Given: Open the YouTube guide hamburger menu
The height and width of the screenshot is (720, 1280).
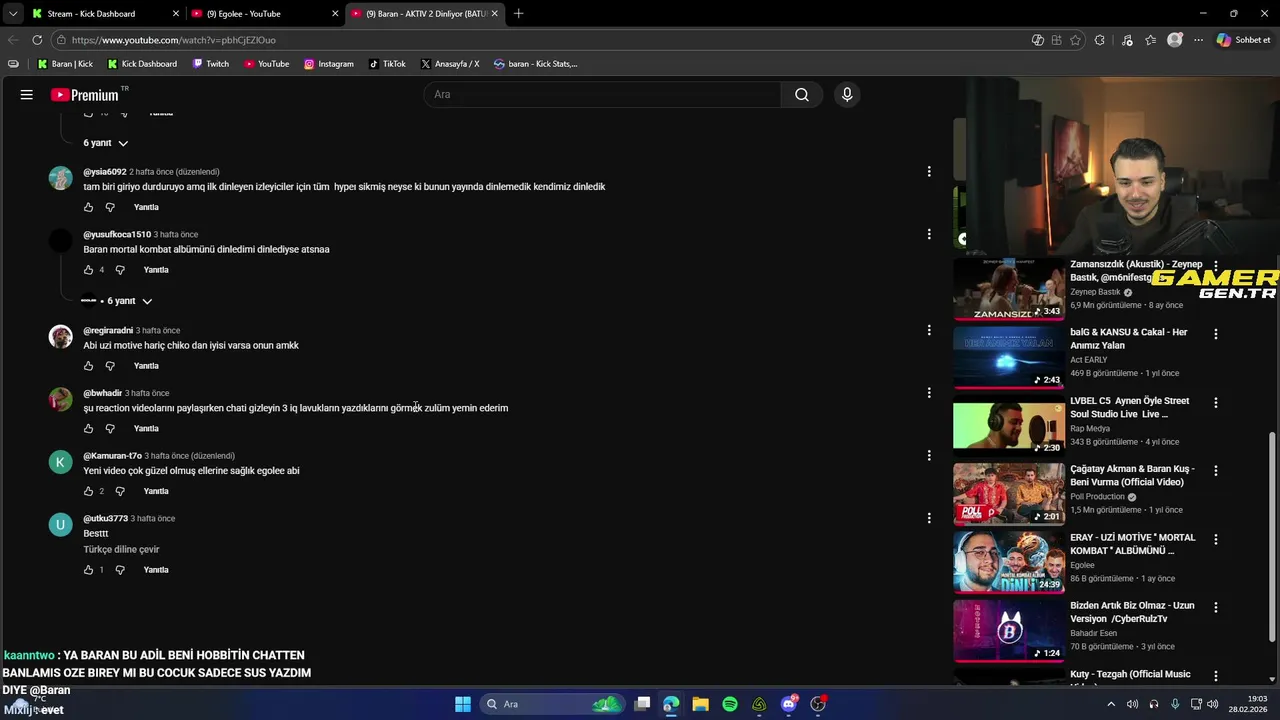Looking at the screenshot, I should pos(27,95).
